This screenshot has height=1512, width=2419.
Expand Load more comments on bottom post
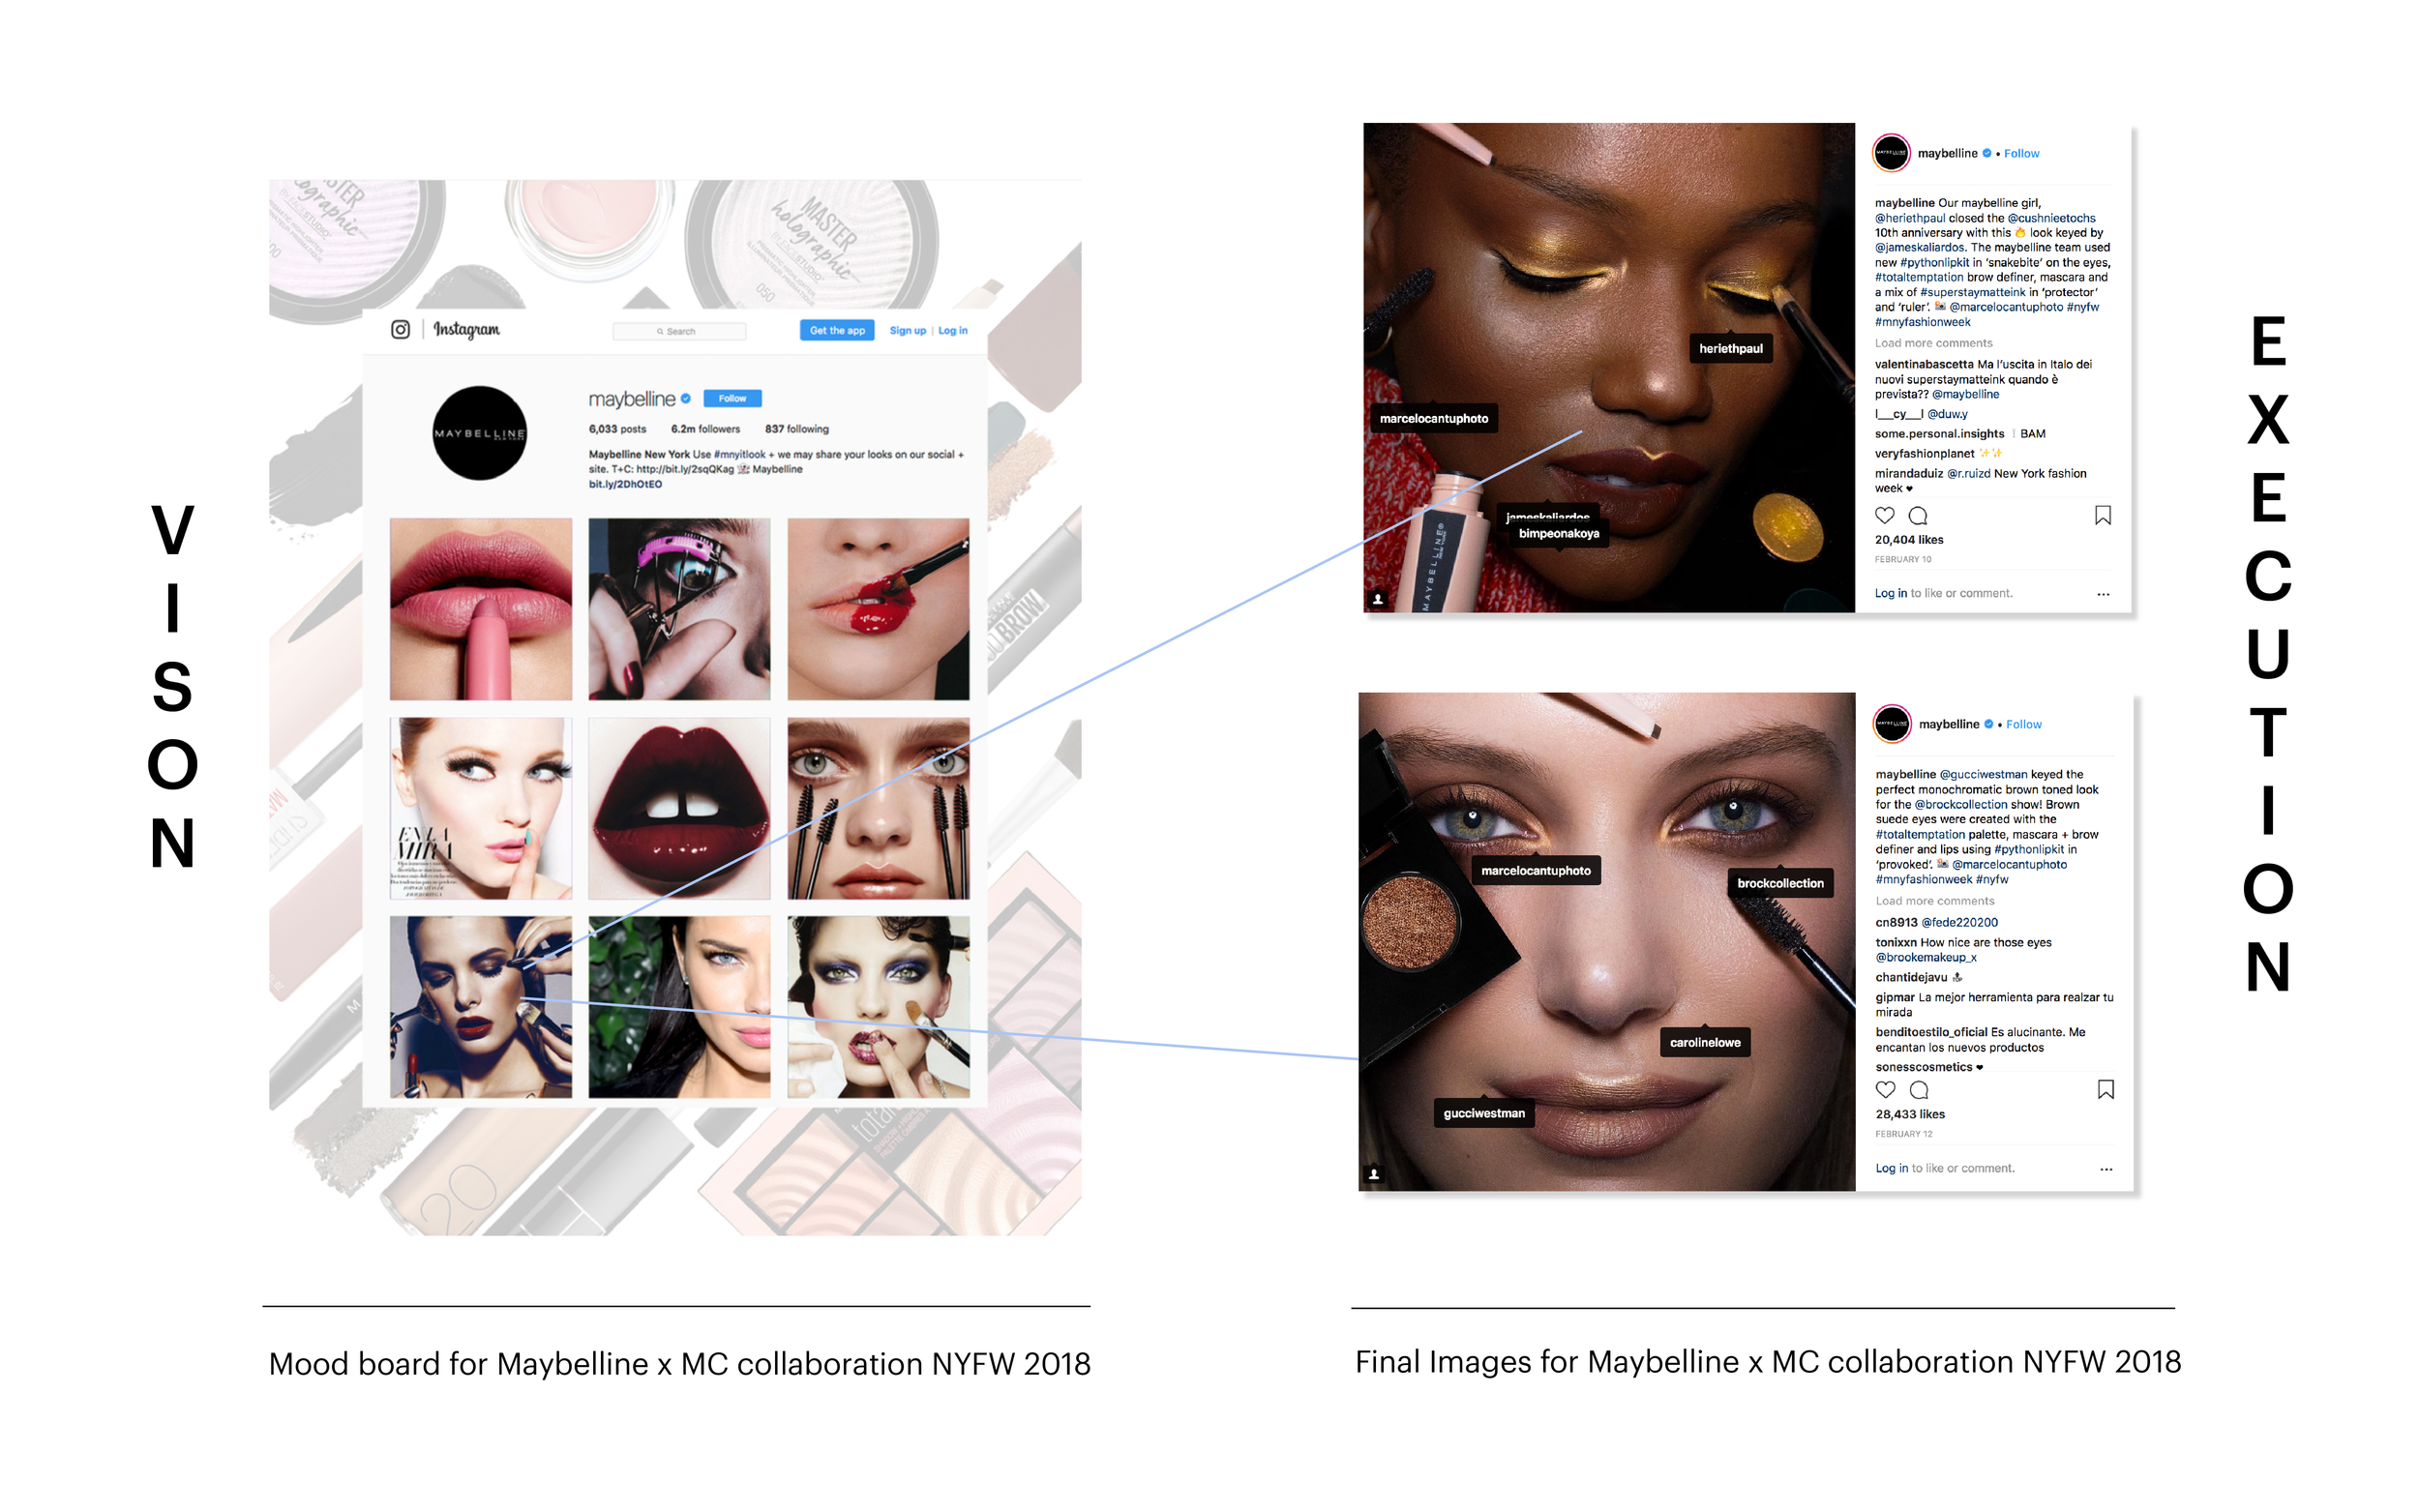click(x=1934, y=901)
